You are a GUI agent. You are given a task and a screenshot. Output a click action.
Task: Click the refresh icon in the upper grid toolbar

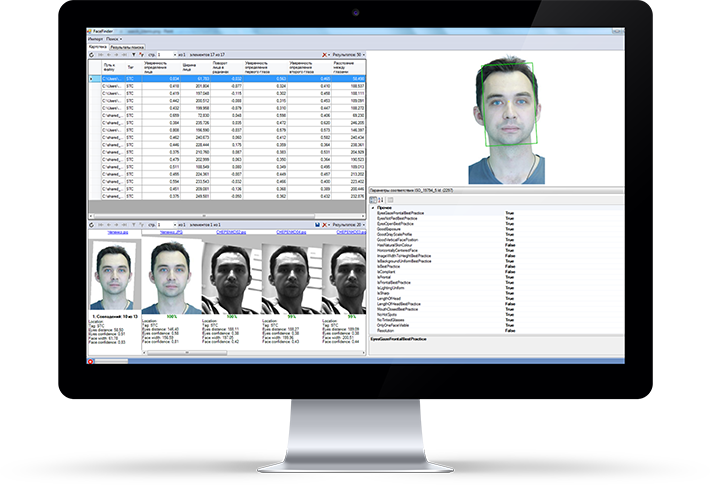92,54
